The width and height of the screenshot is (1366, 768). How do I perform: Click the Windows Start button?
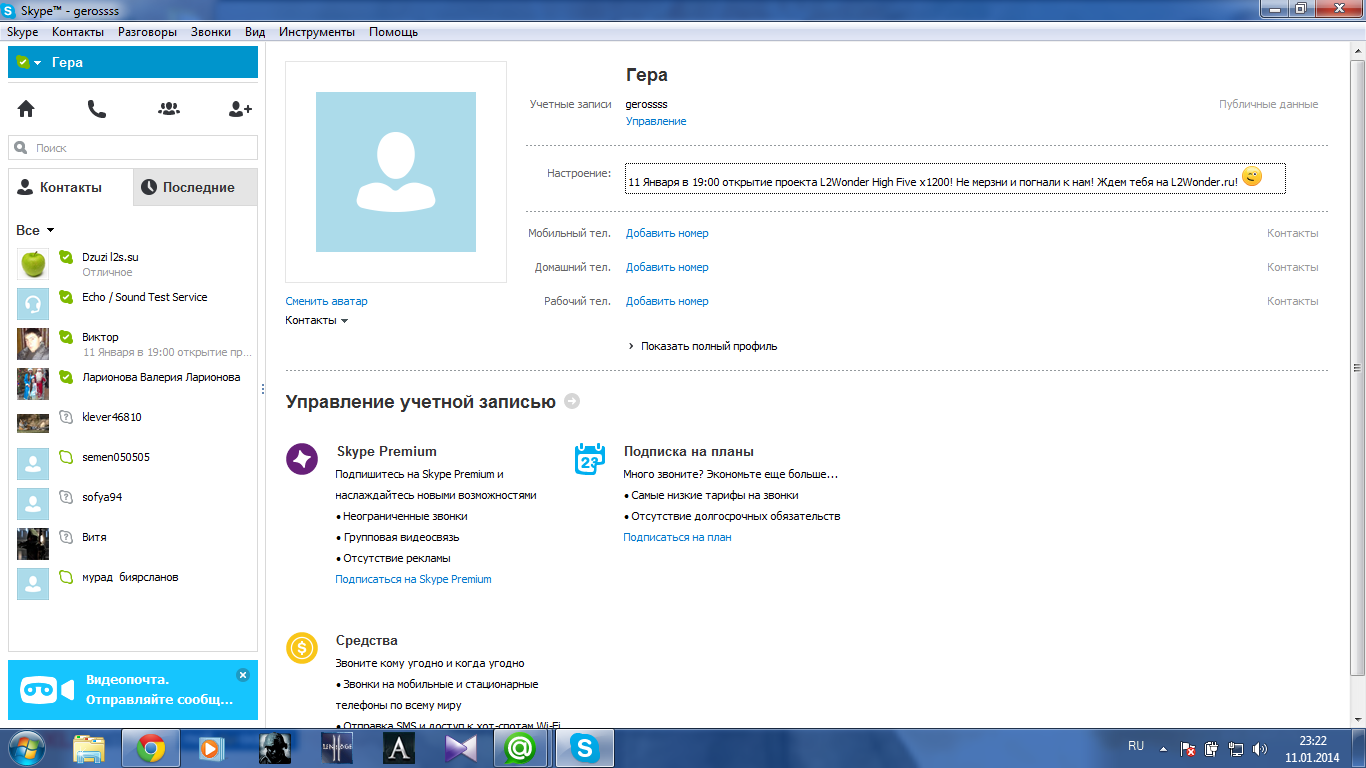(x=27, y=748)
